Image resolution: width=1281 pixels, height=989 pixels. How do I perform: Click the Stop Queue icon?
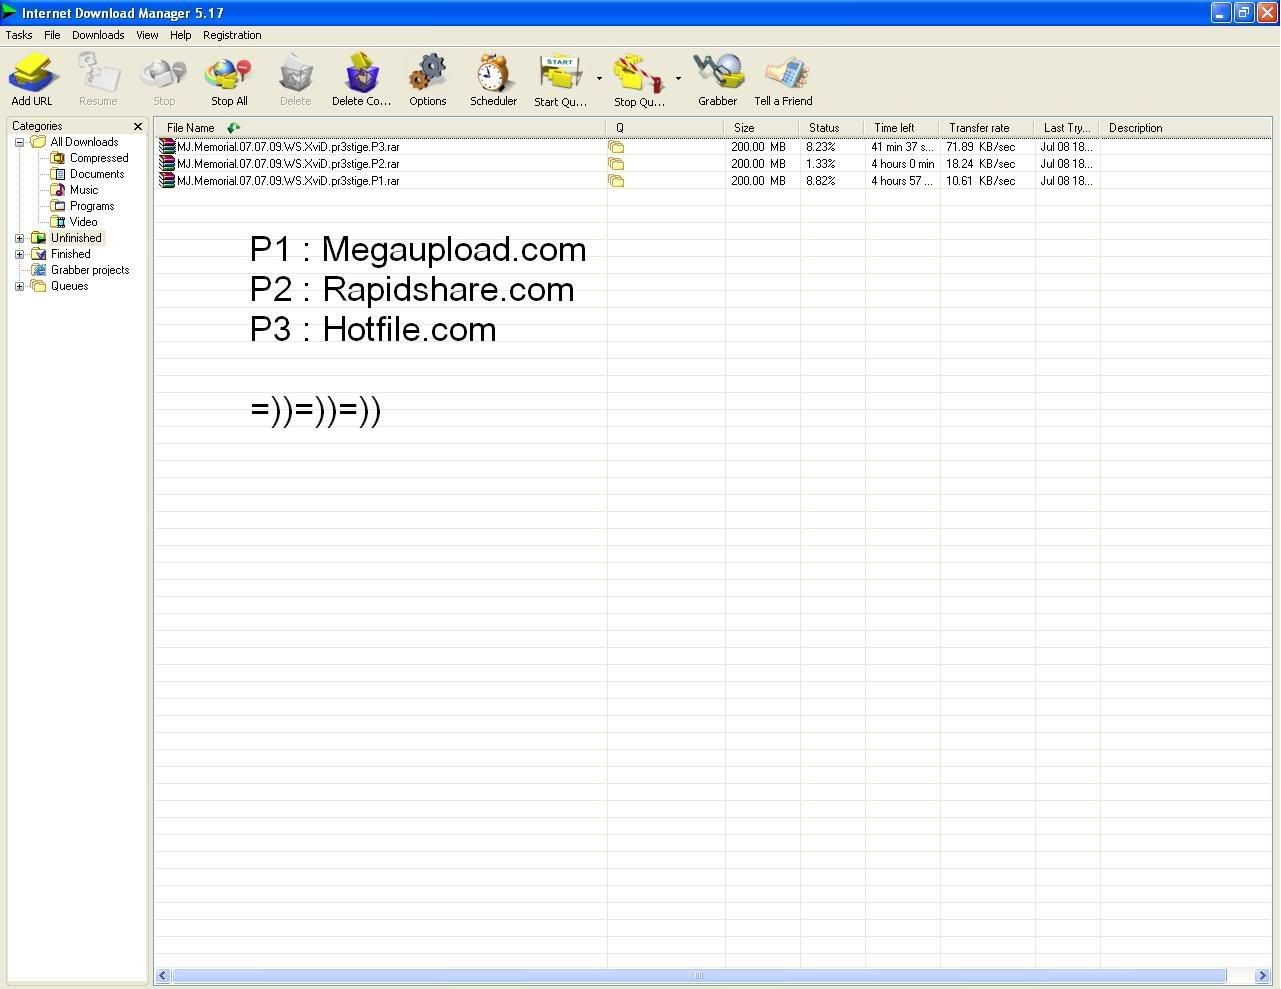coord(639,74)
